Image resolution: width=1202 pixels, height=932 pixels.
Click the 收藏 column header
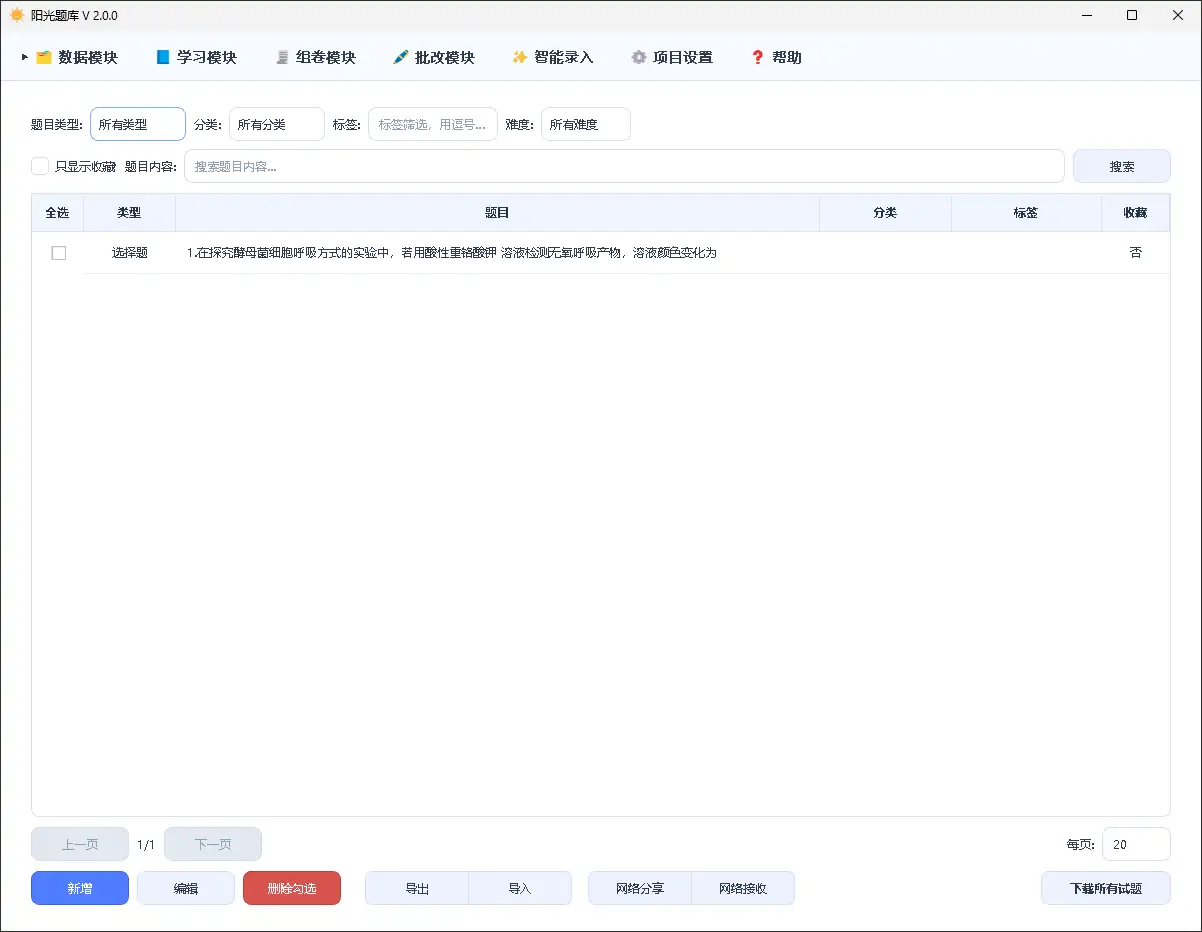[x=1135, y=213]
